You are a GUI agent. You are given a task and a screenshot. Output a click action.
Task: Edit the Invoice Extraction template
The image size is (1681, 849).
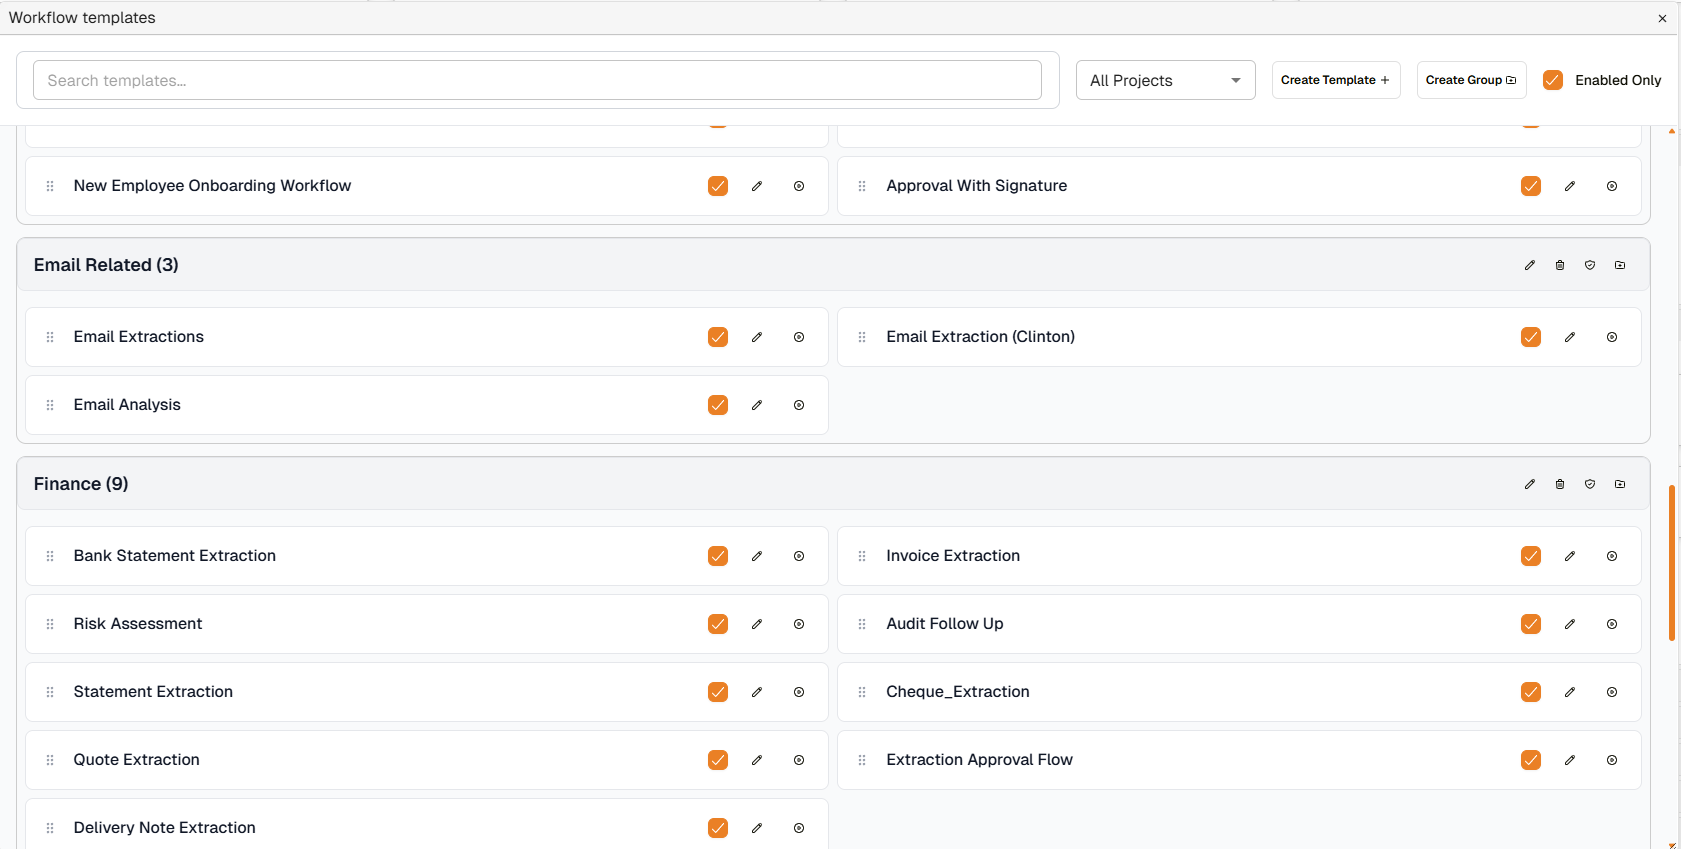(x=1570, y=556)
